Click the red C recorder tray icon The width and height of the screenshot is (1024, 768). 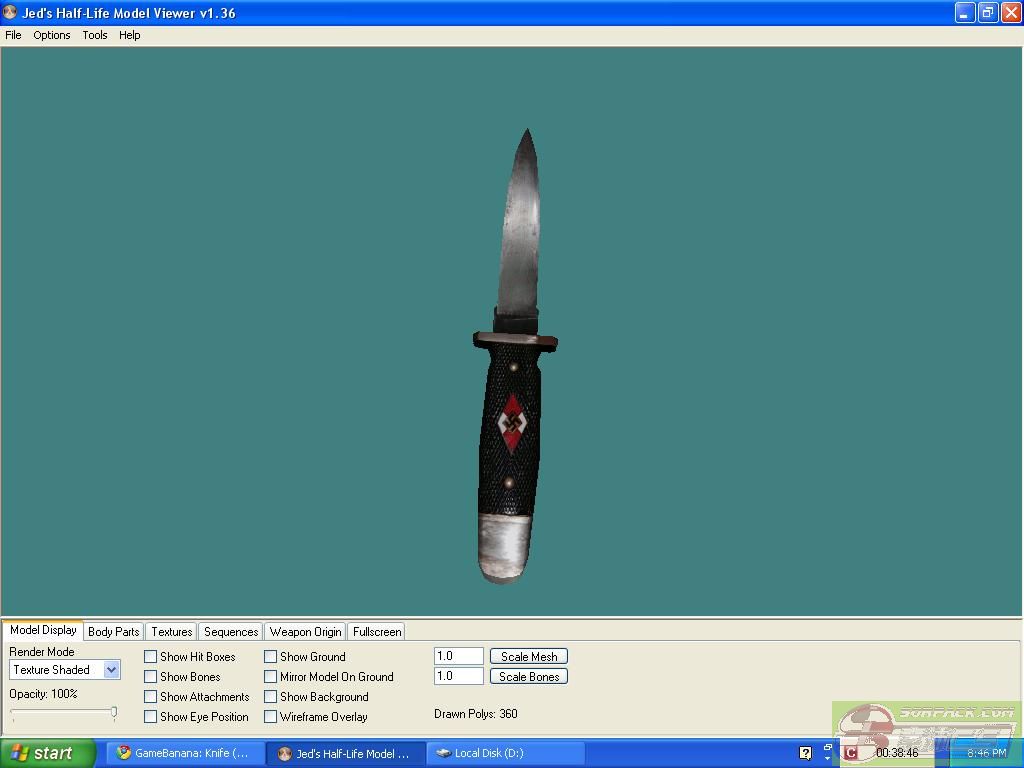click(x=850, y=753)
